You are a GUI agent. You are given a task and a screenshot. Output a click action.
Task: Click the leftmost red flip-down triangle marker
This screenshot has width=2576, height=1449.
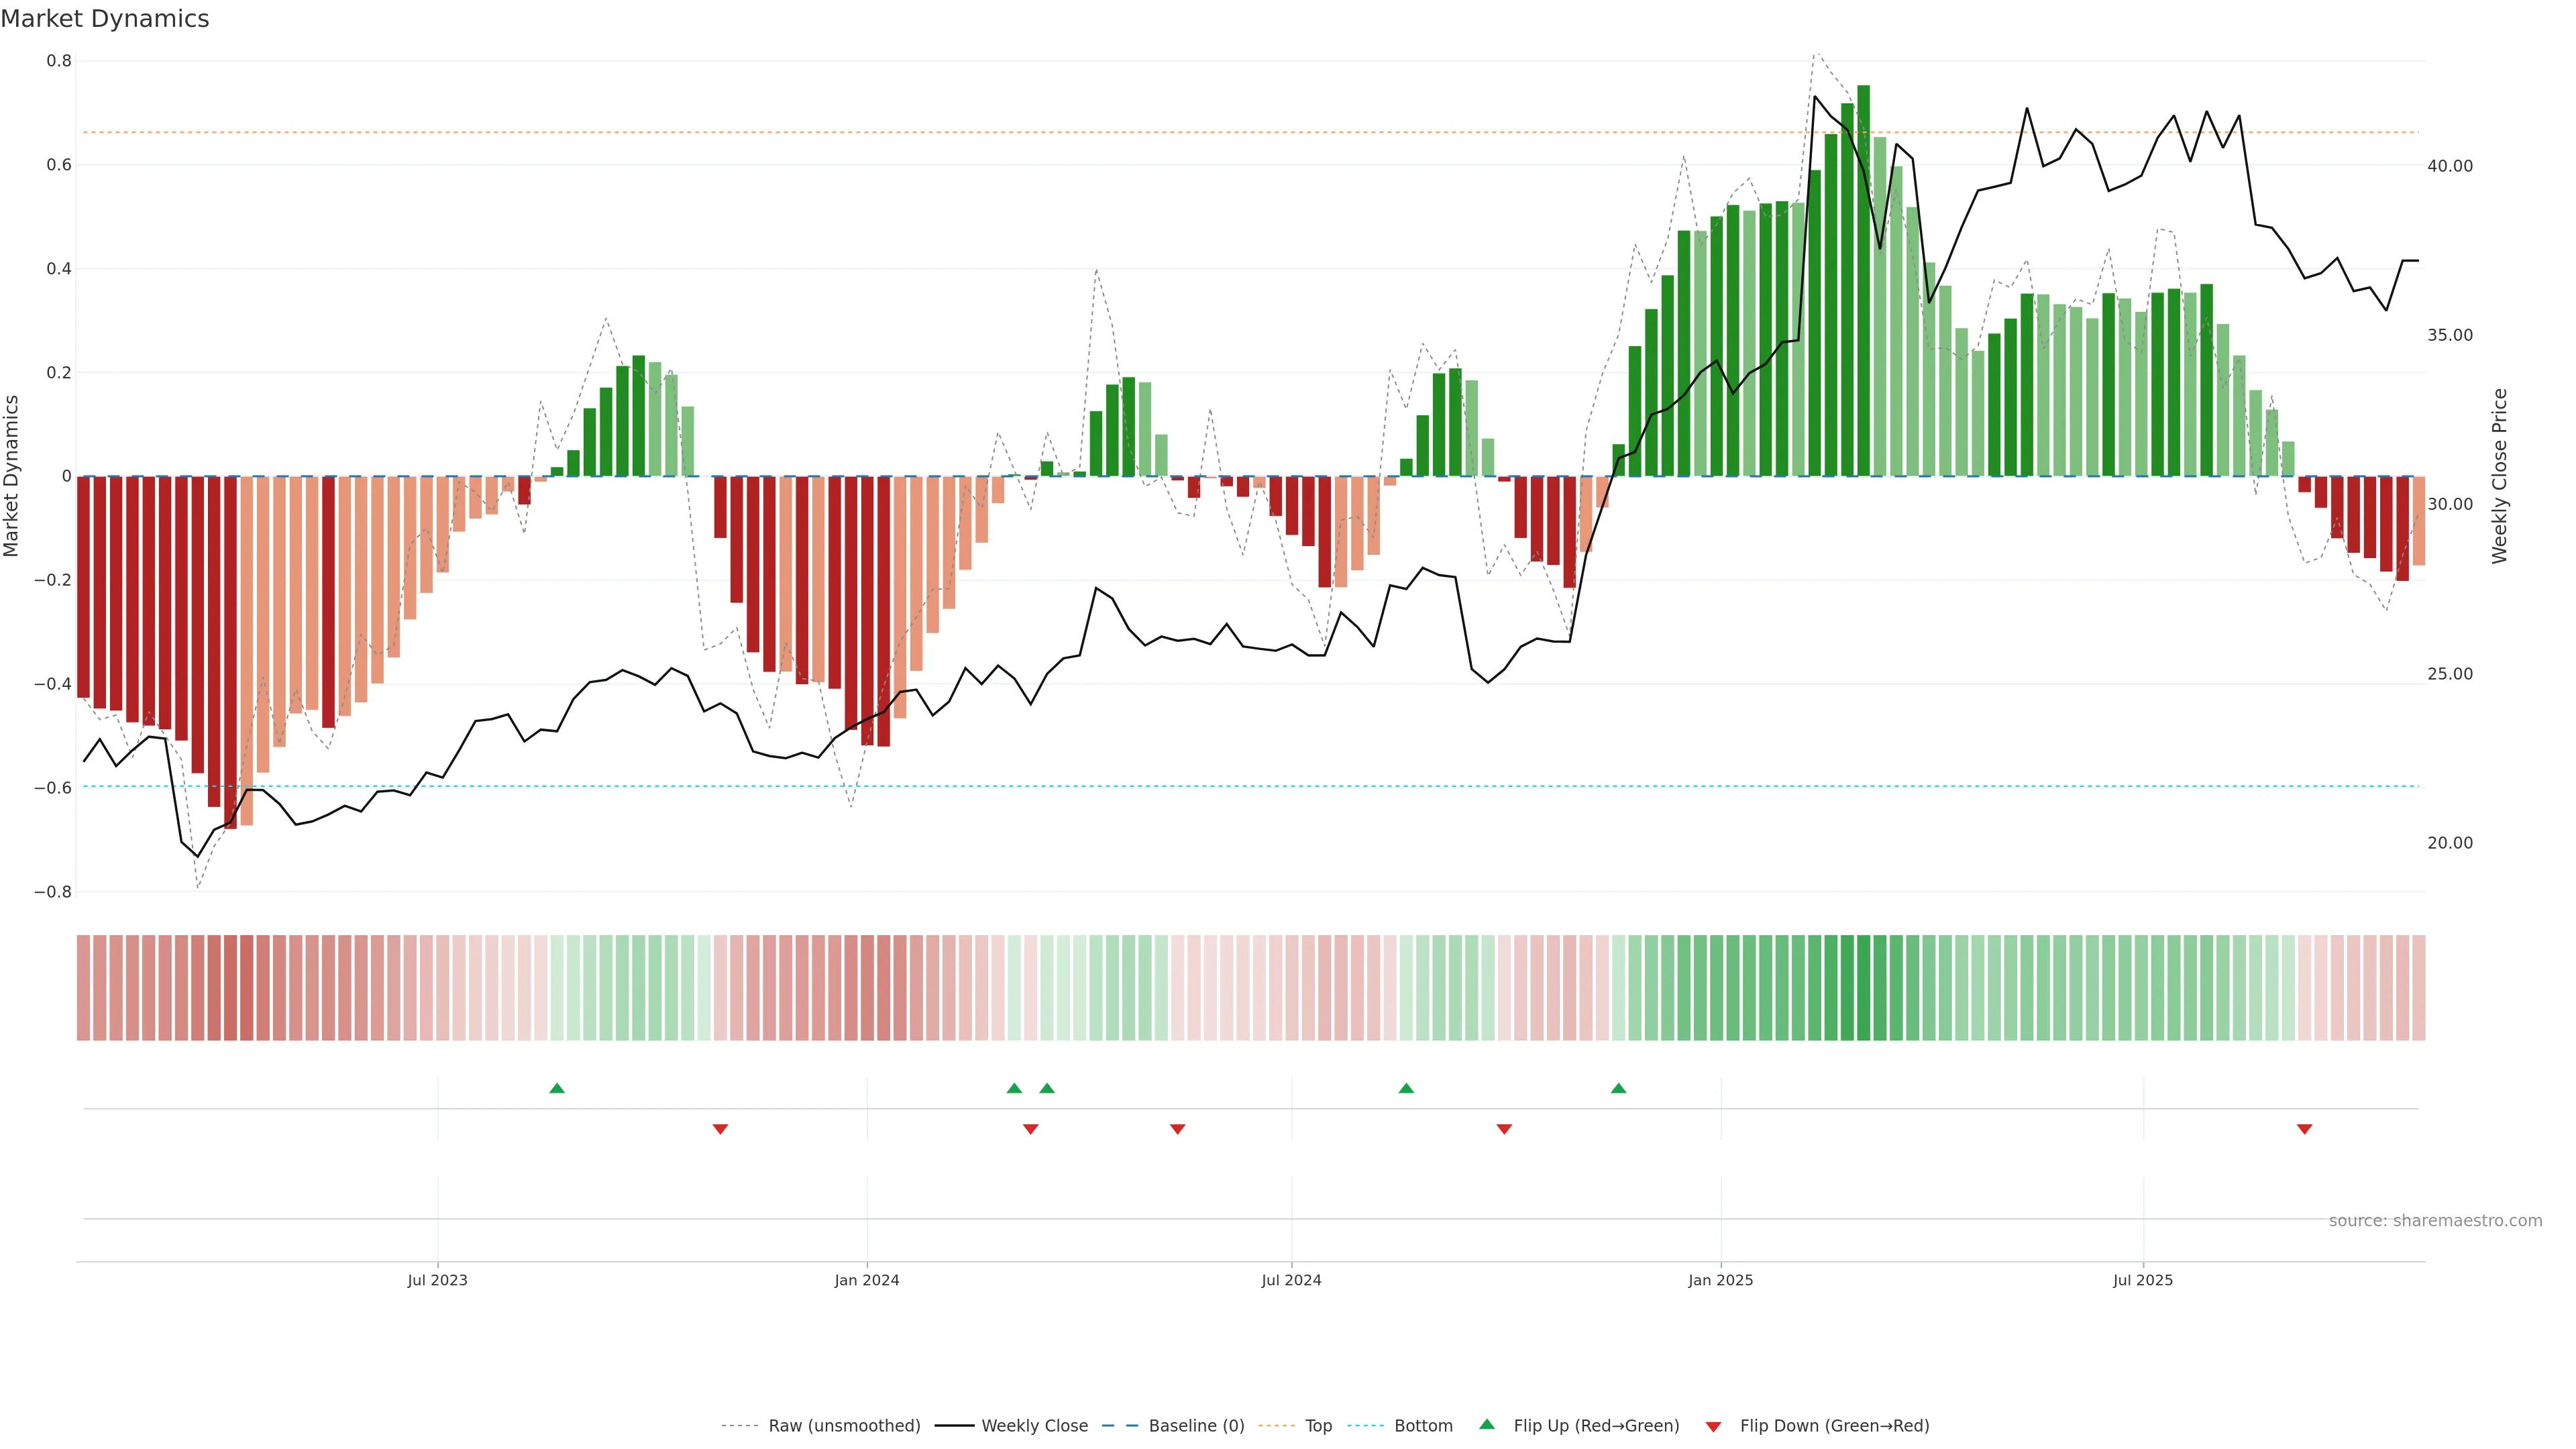tap(720, 1129)
